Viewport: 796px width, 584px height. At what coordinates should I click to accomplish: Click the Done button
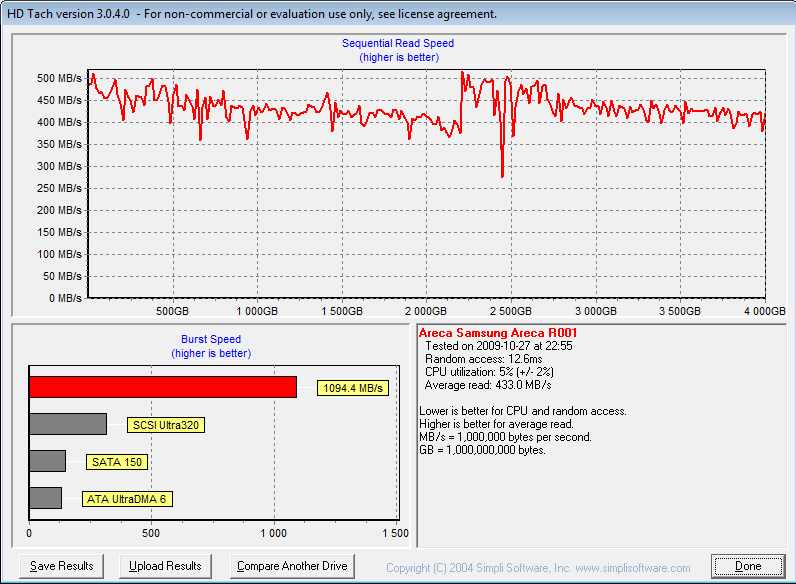click(x=748, y=566)
